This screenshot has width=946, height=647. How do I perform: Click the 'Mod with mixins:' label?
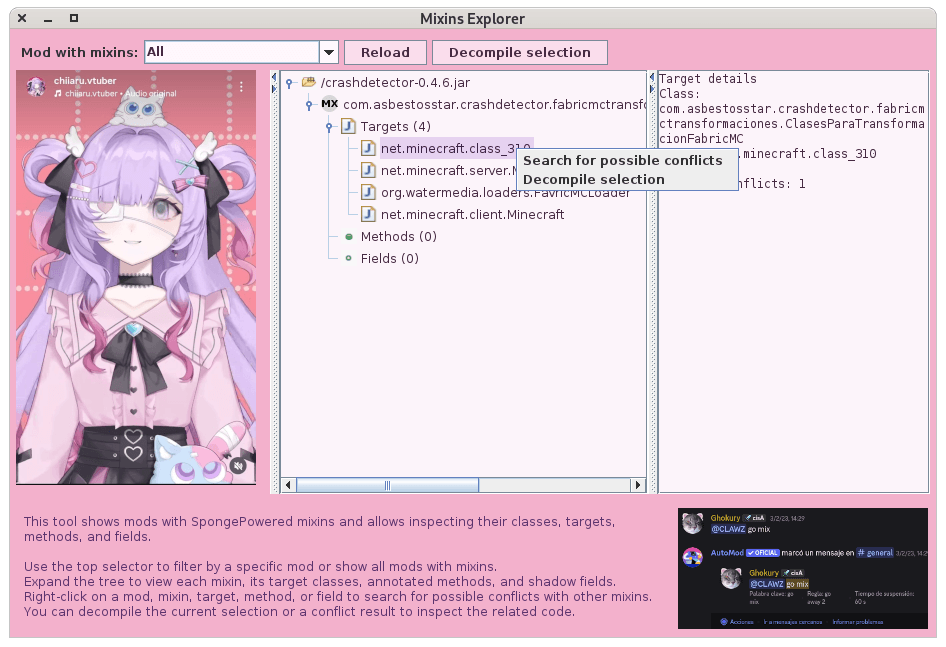(x=80, y=53)
